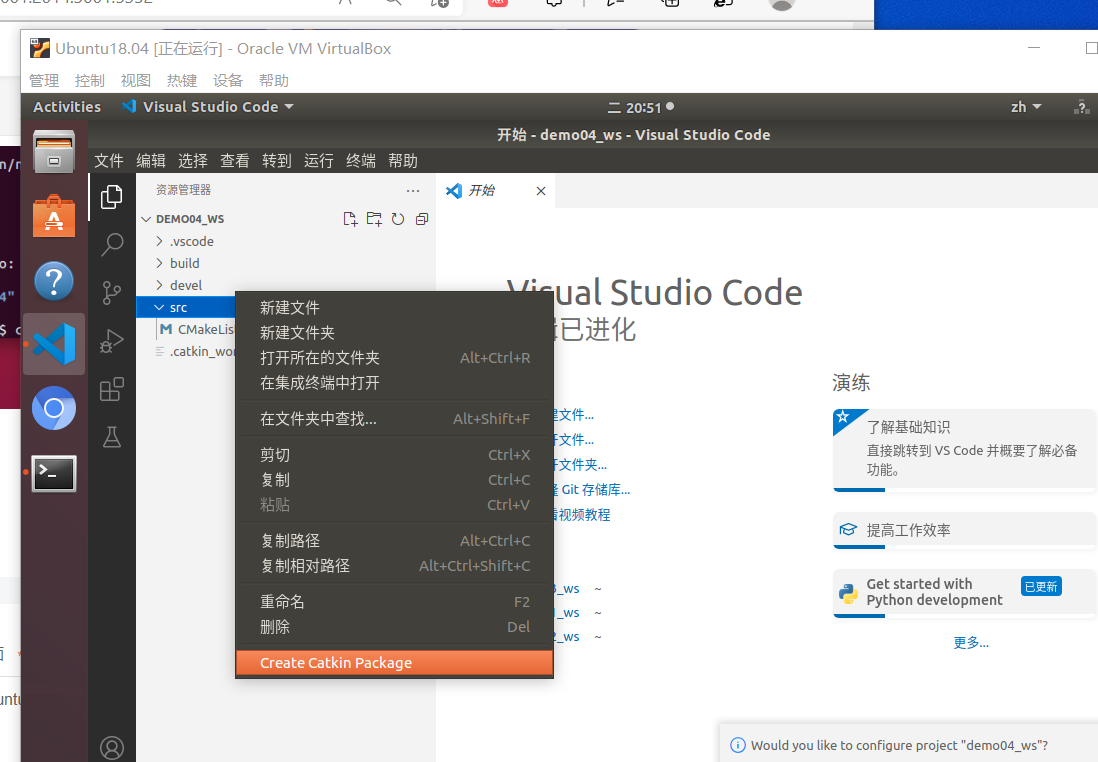This screenshot has height=762, width=1098.
Task: Open the Extensions view icon
Action: (112, 389)
